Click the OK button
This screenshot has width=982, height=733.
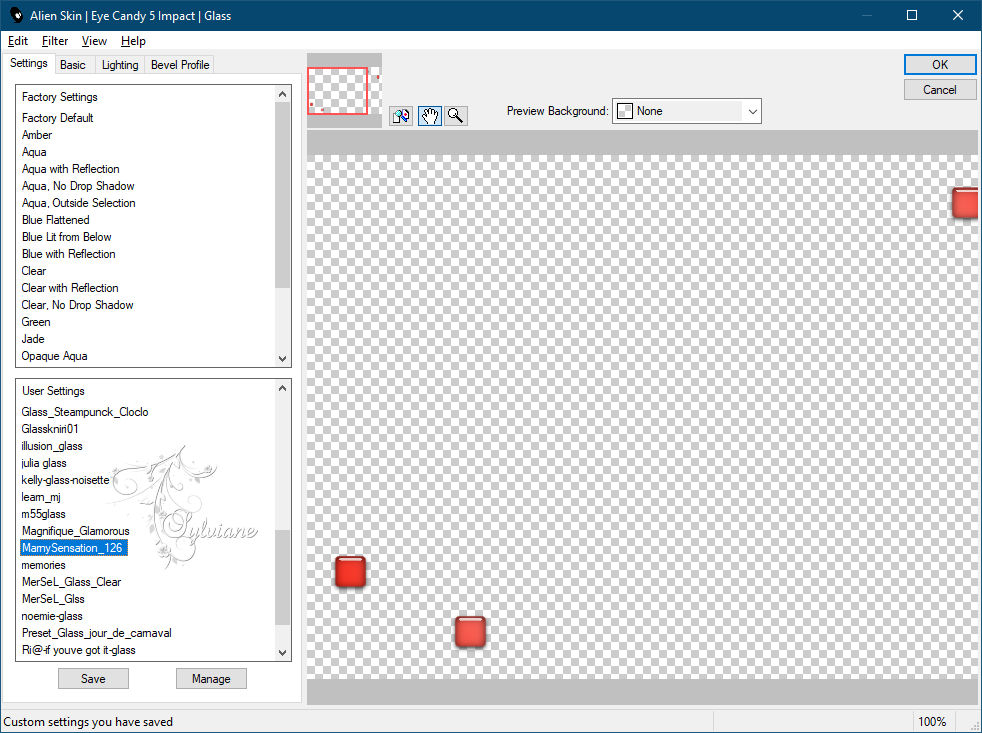(939, 65)
